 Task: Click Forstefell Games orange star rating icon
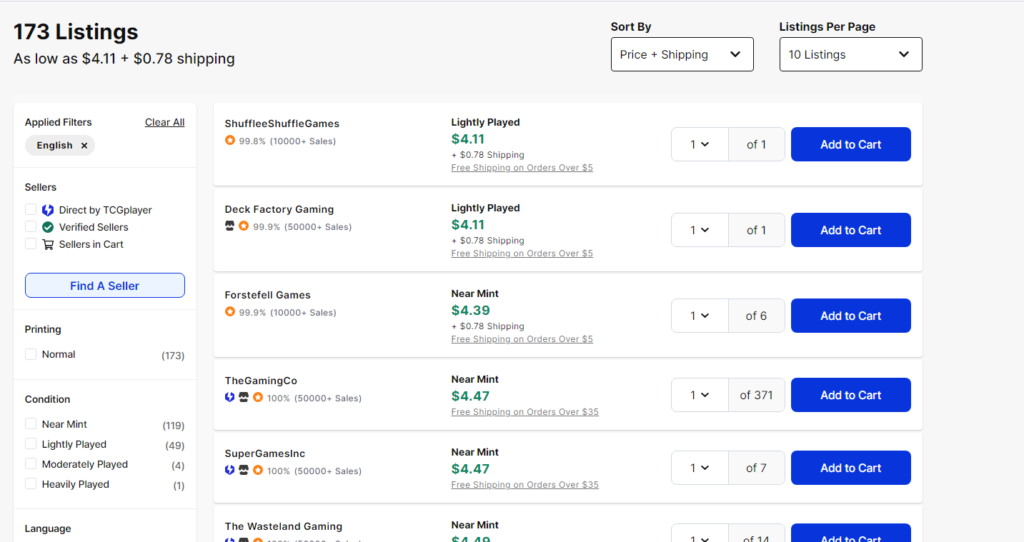230,311
